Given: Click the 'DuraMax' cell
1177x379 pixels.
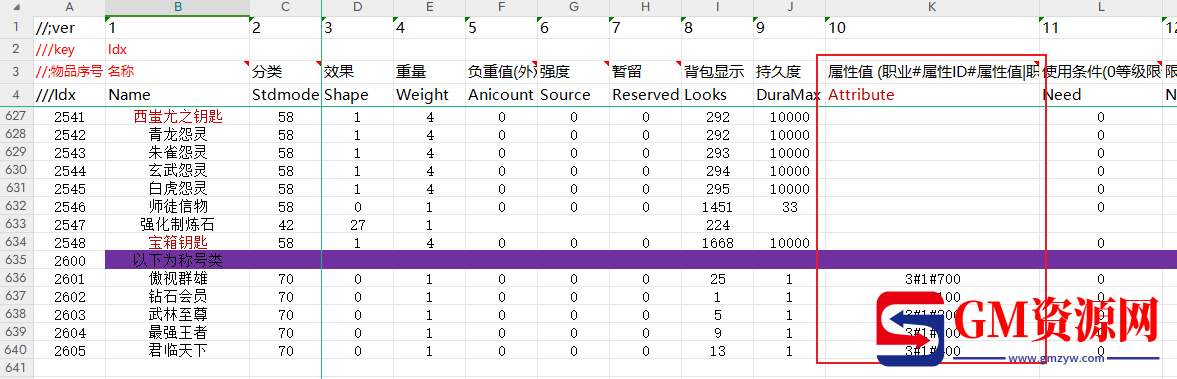Looking at the screenshot, I should 790,95.
